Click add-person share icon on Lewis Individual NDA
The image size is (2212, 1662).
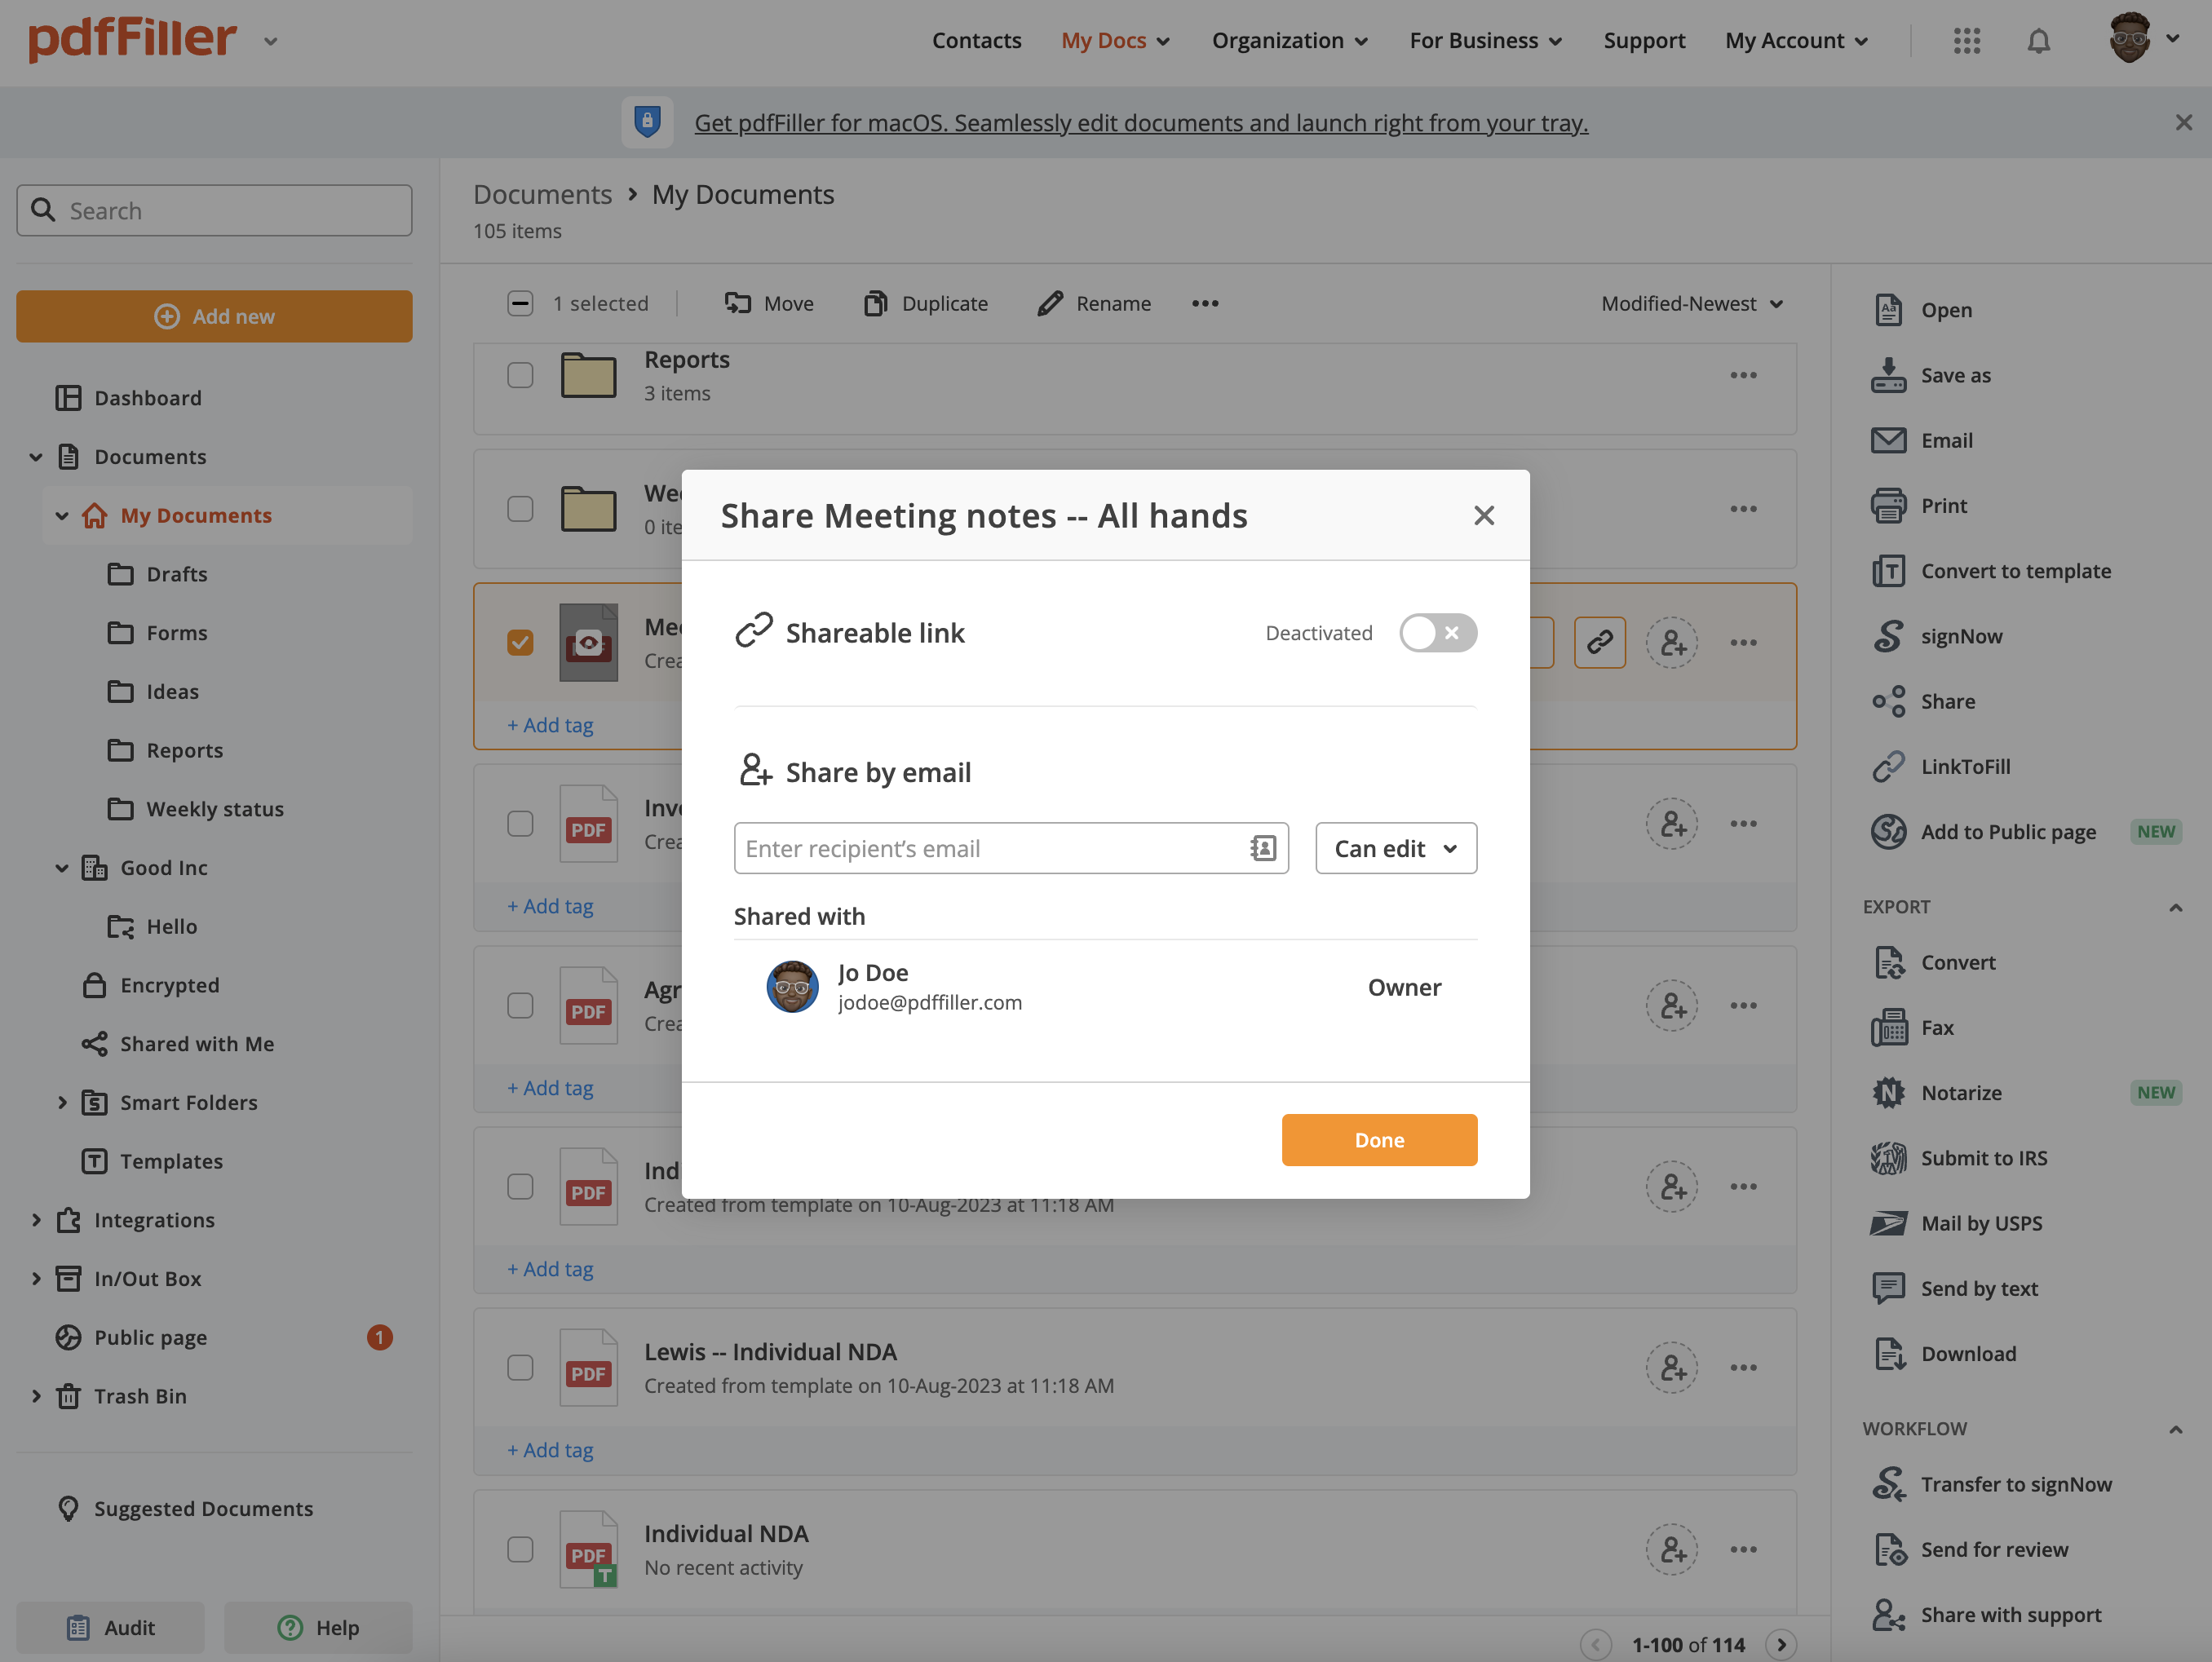pos(1672,1367)
